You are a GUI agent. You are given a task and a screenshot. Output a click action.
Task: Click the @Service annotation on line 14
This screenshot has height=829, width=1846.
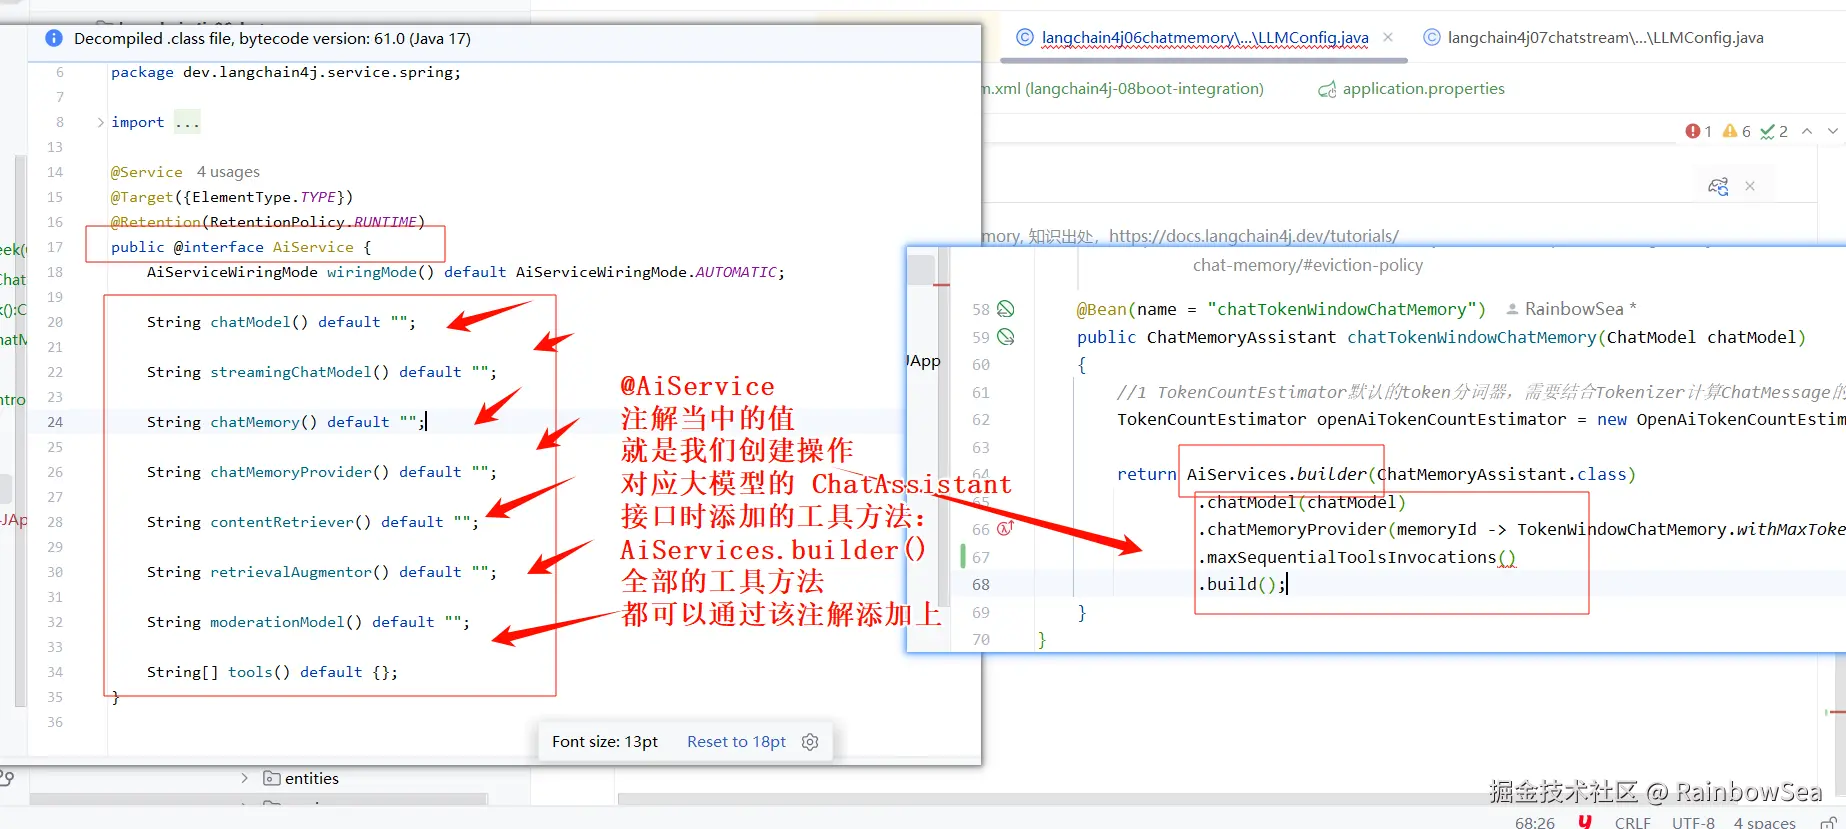[x=147, y=172]
